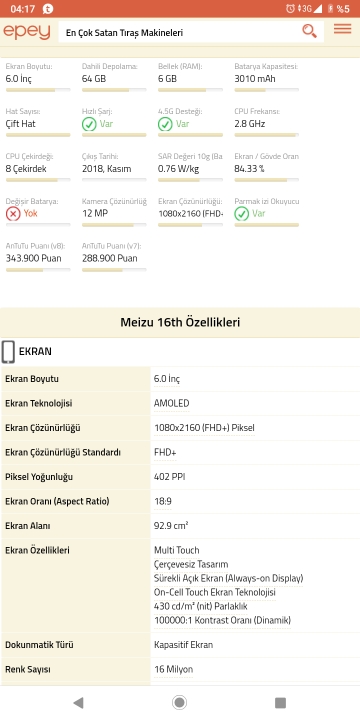Tap the Android home button

tap(179, 702)
